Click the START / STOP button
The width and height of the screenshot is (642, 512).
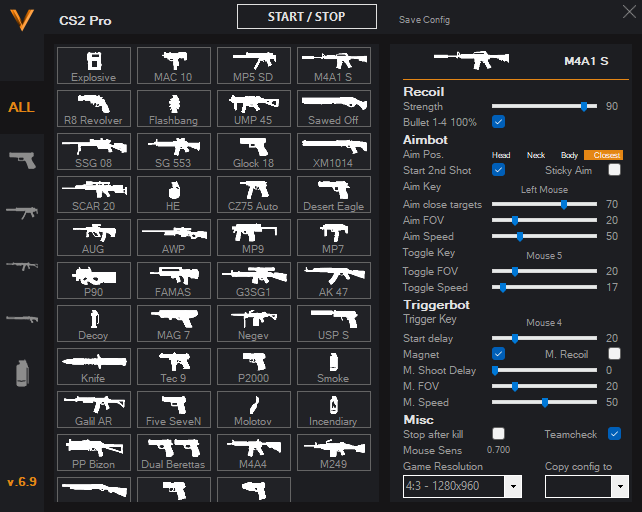tap(307, 17)
